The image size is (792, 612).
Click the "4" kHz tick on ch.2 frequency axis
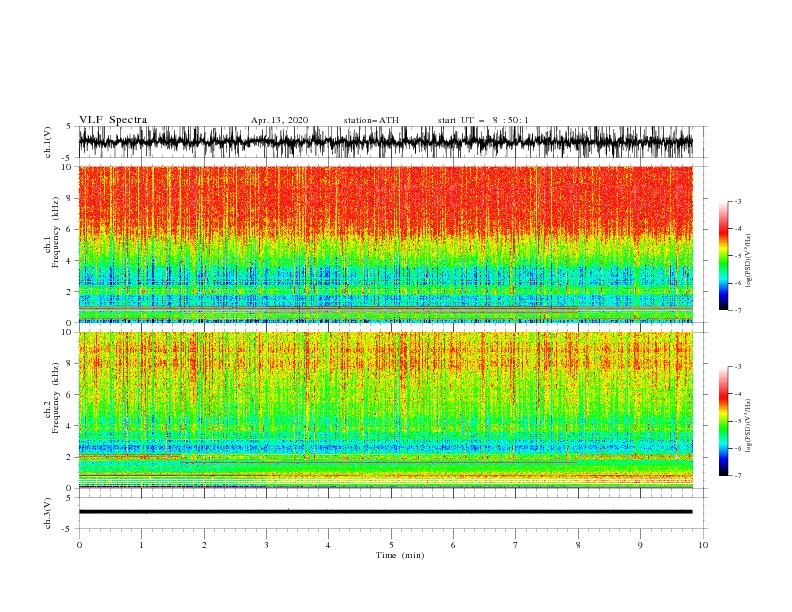69,426
